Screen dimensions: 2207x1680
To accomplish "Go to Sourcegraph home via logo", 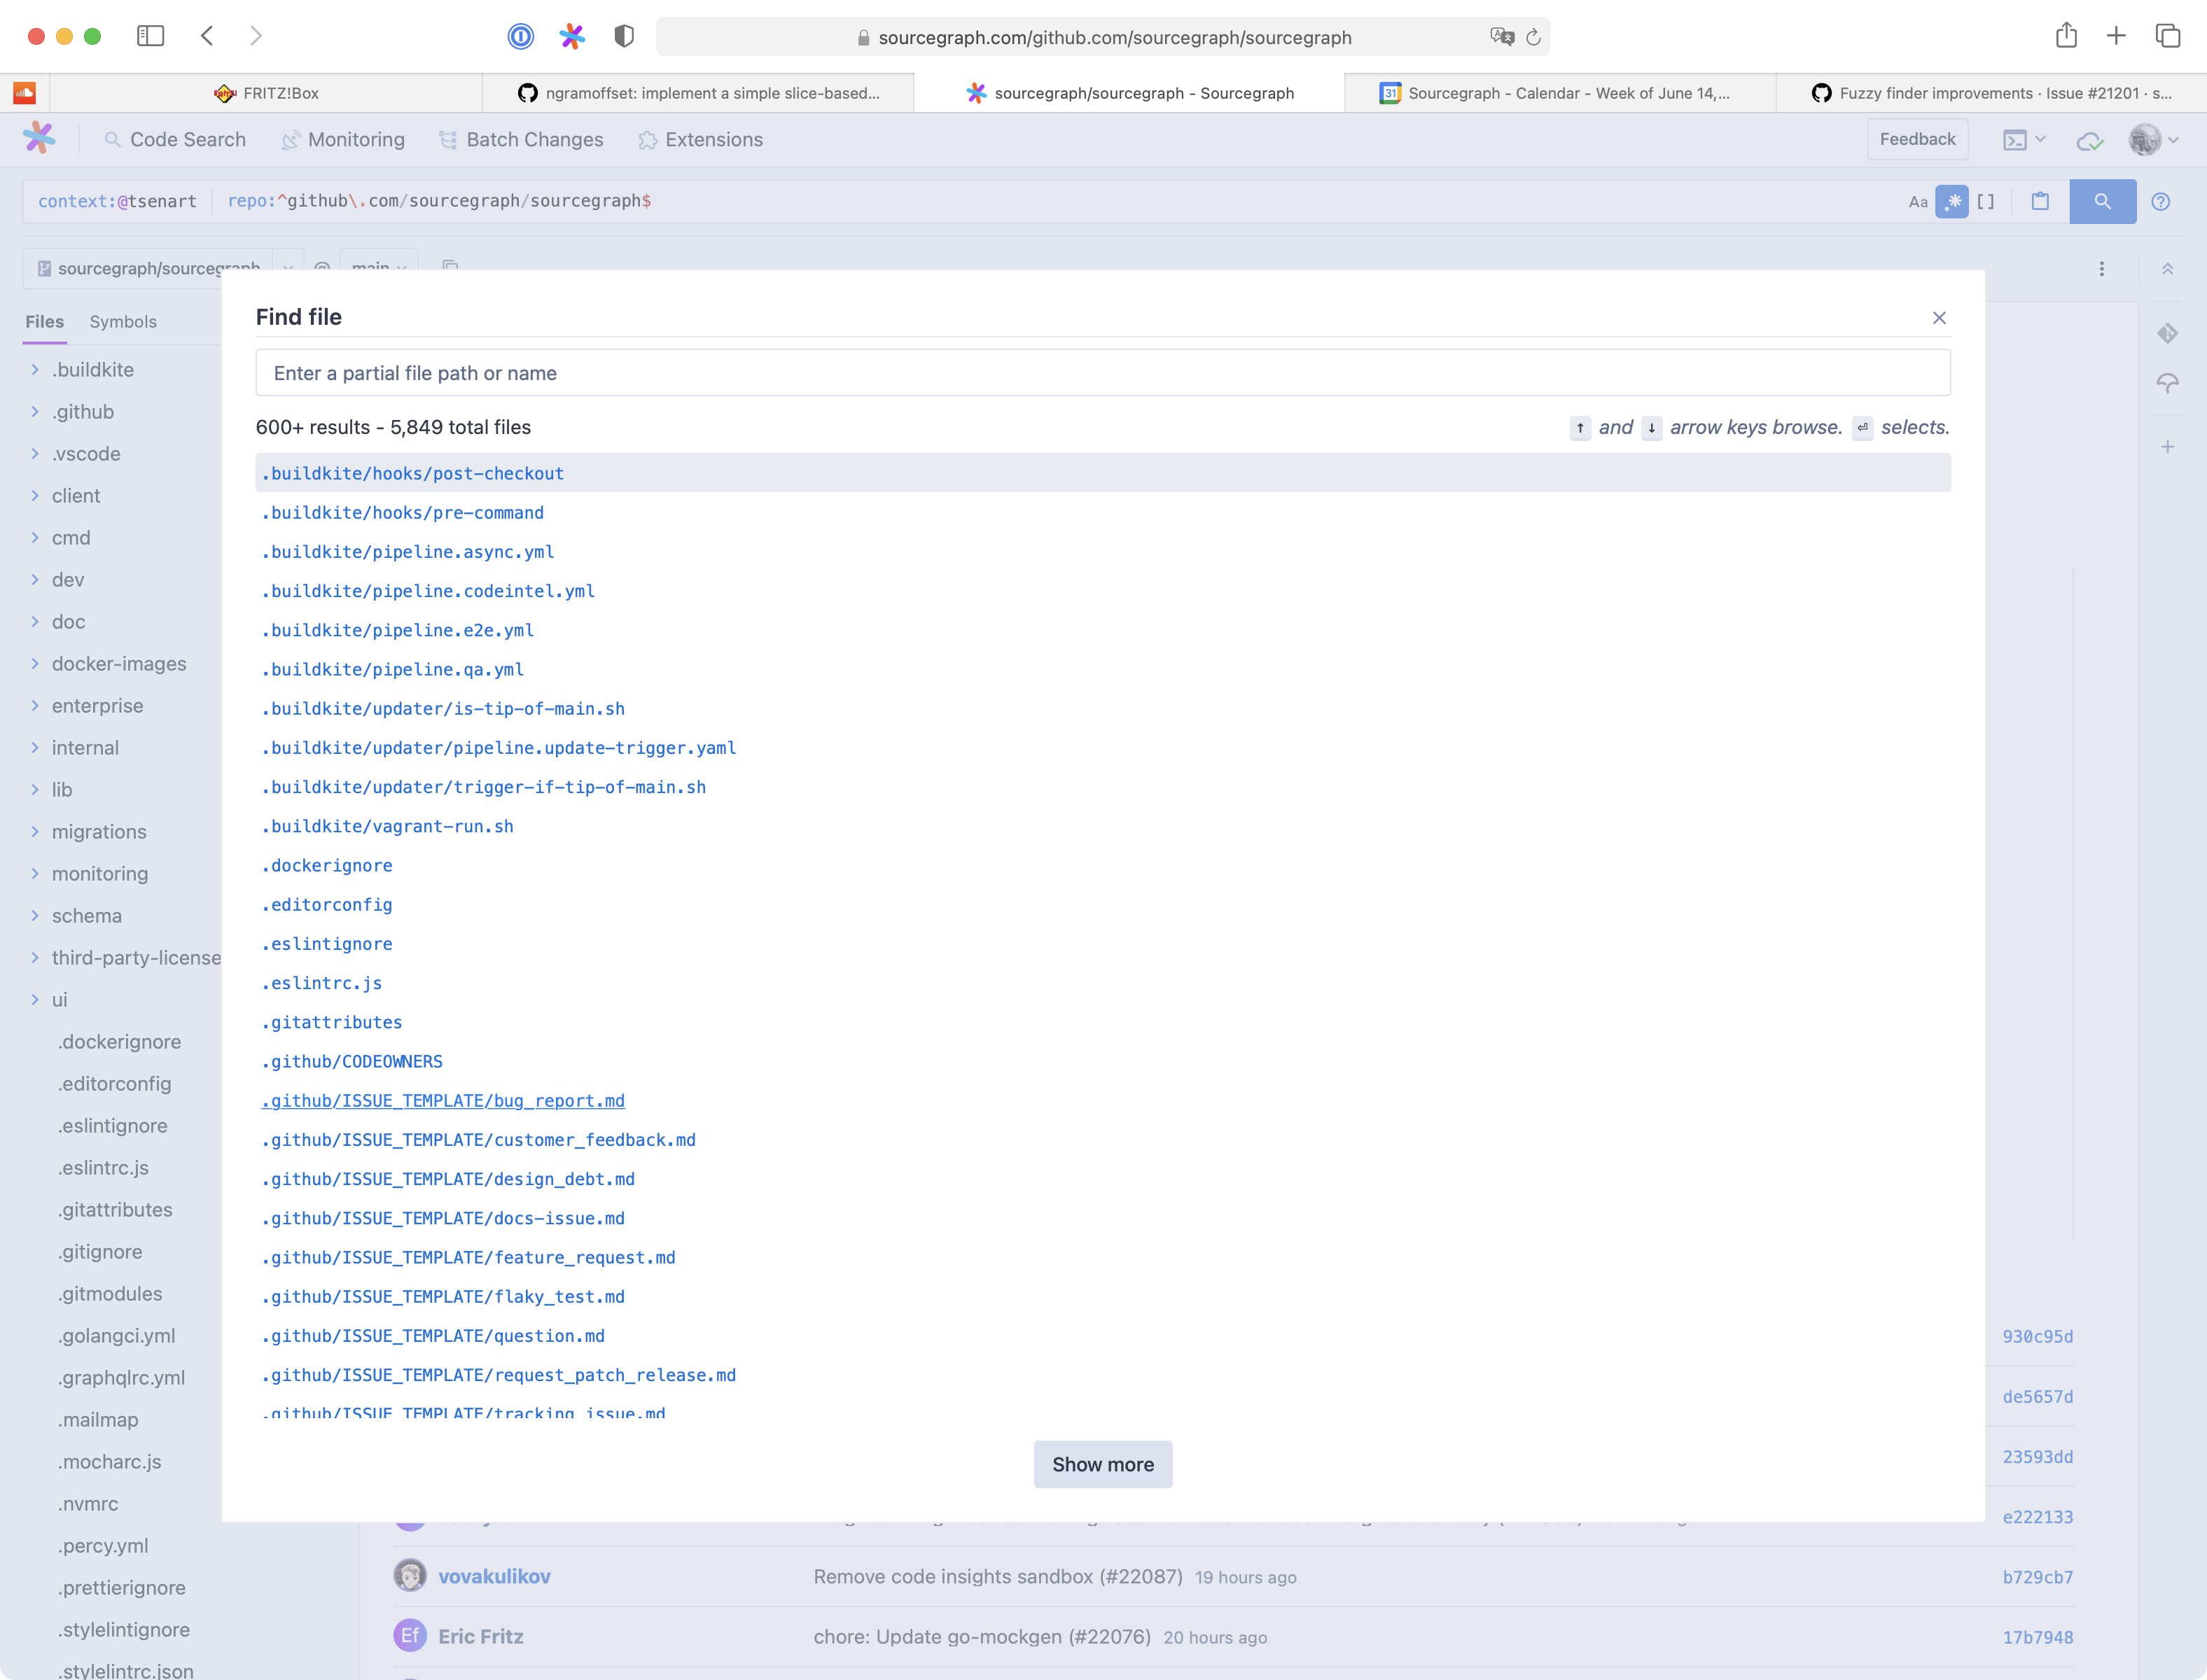I will point(40,138).
